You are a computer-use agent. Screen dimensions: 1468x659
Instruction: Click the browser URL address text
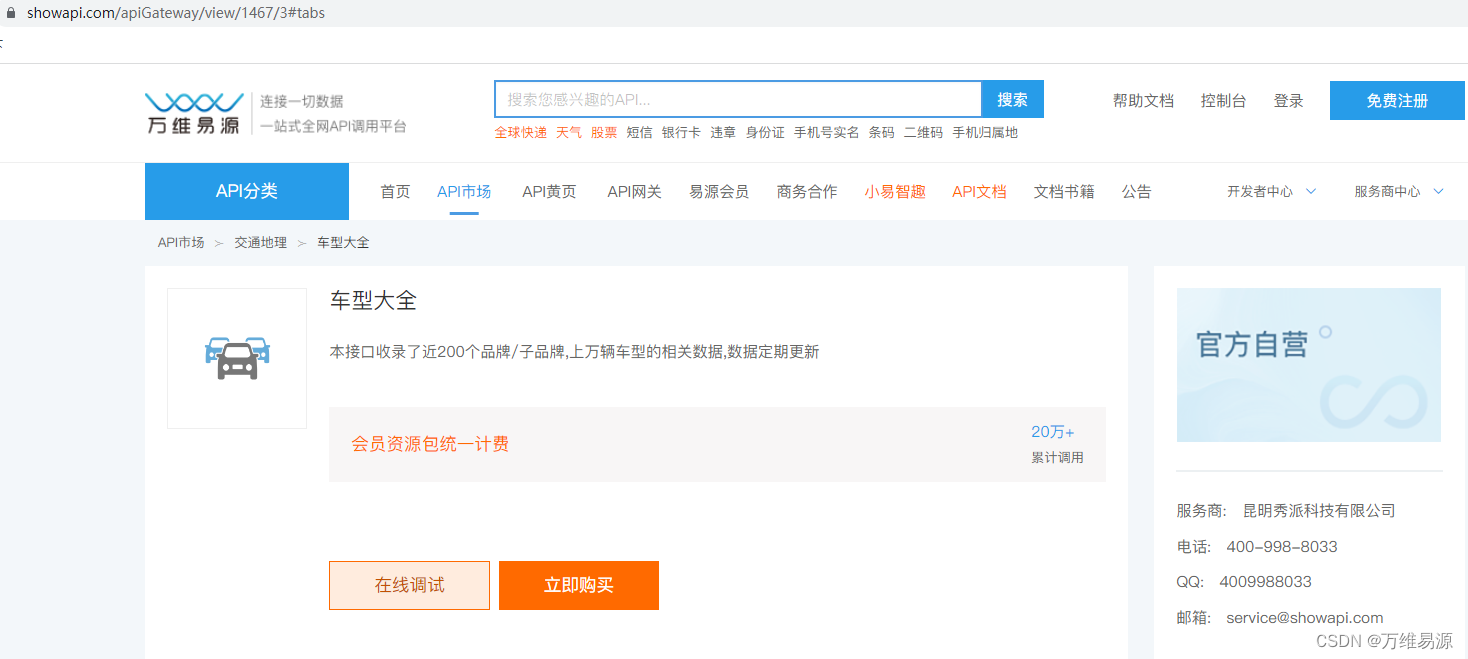point(175,13)
